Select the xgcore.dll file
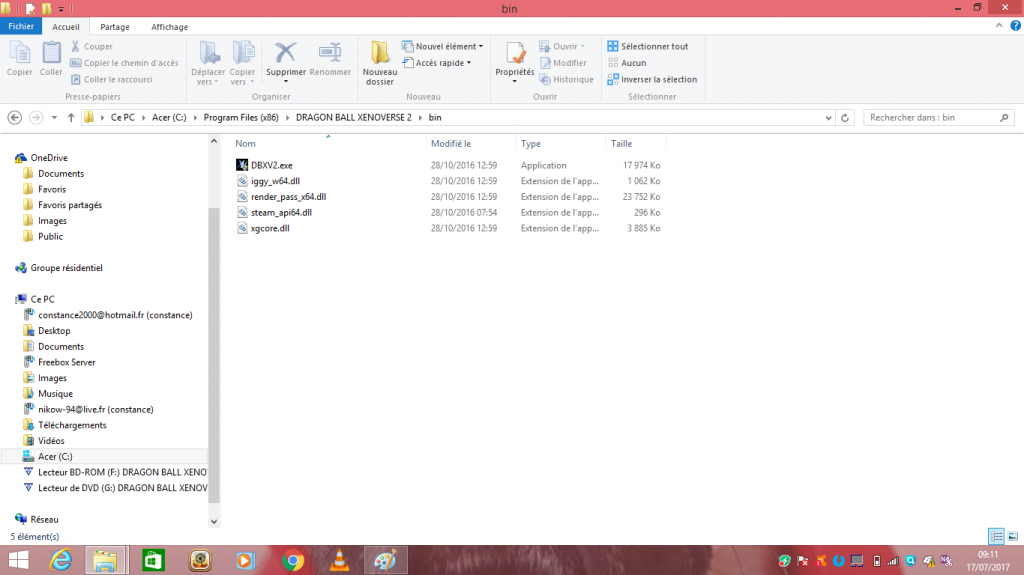Image resolution: width=1024 pixels, height=575 pixels. point(270,228)
